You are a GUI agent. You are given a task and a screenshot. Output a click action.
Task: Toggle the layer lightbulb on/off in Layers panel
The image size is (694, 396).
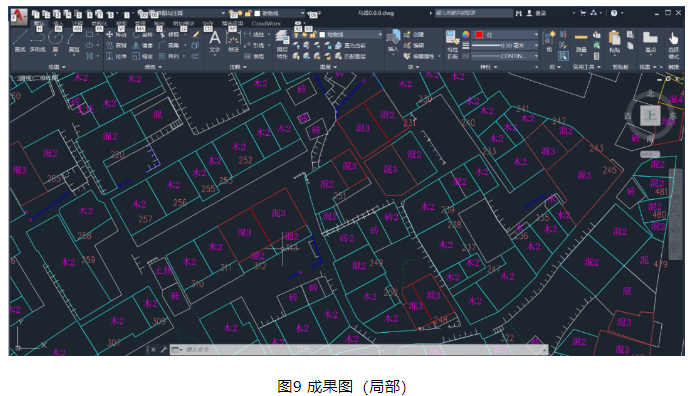297,35
